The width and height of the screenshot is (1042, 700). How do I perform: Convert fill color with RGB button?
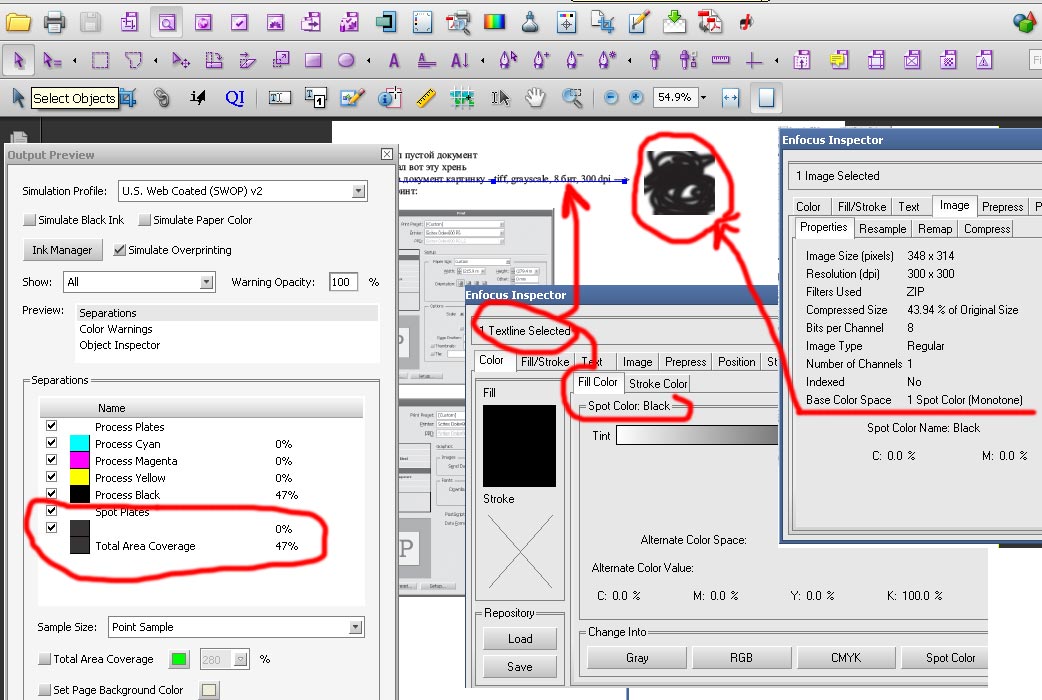pyautogui.click(x=741, y=657)
